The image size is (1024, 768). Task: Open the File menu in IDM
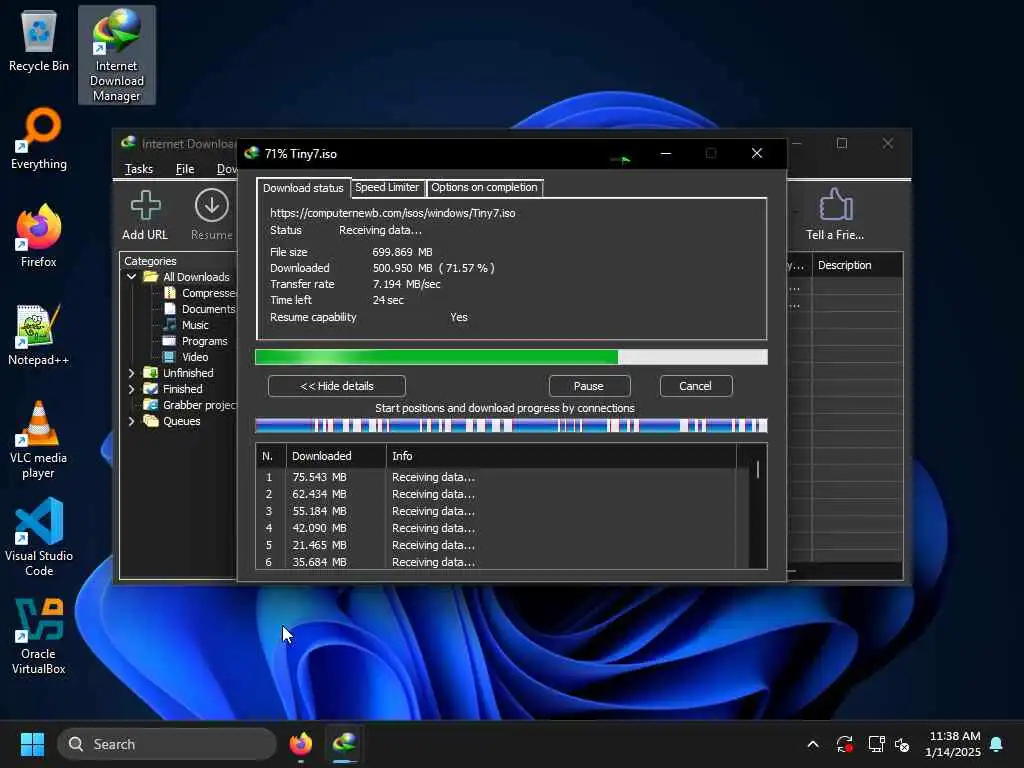coord(185,169)
